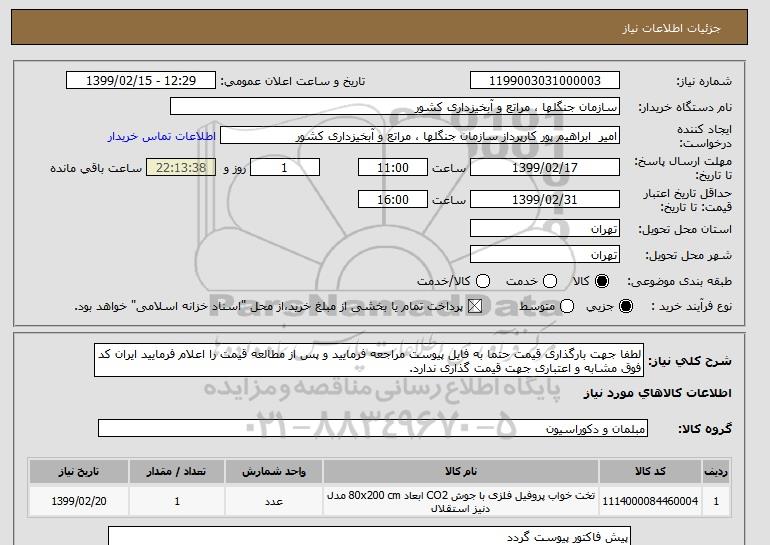The image size is (770, 545).
Task: Click the ساعت باقی مانده label
Action: (96, 168)
